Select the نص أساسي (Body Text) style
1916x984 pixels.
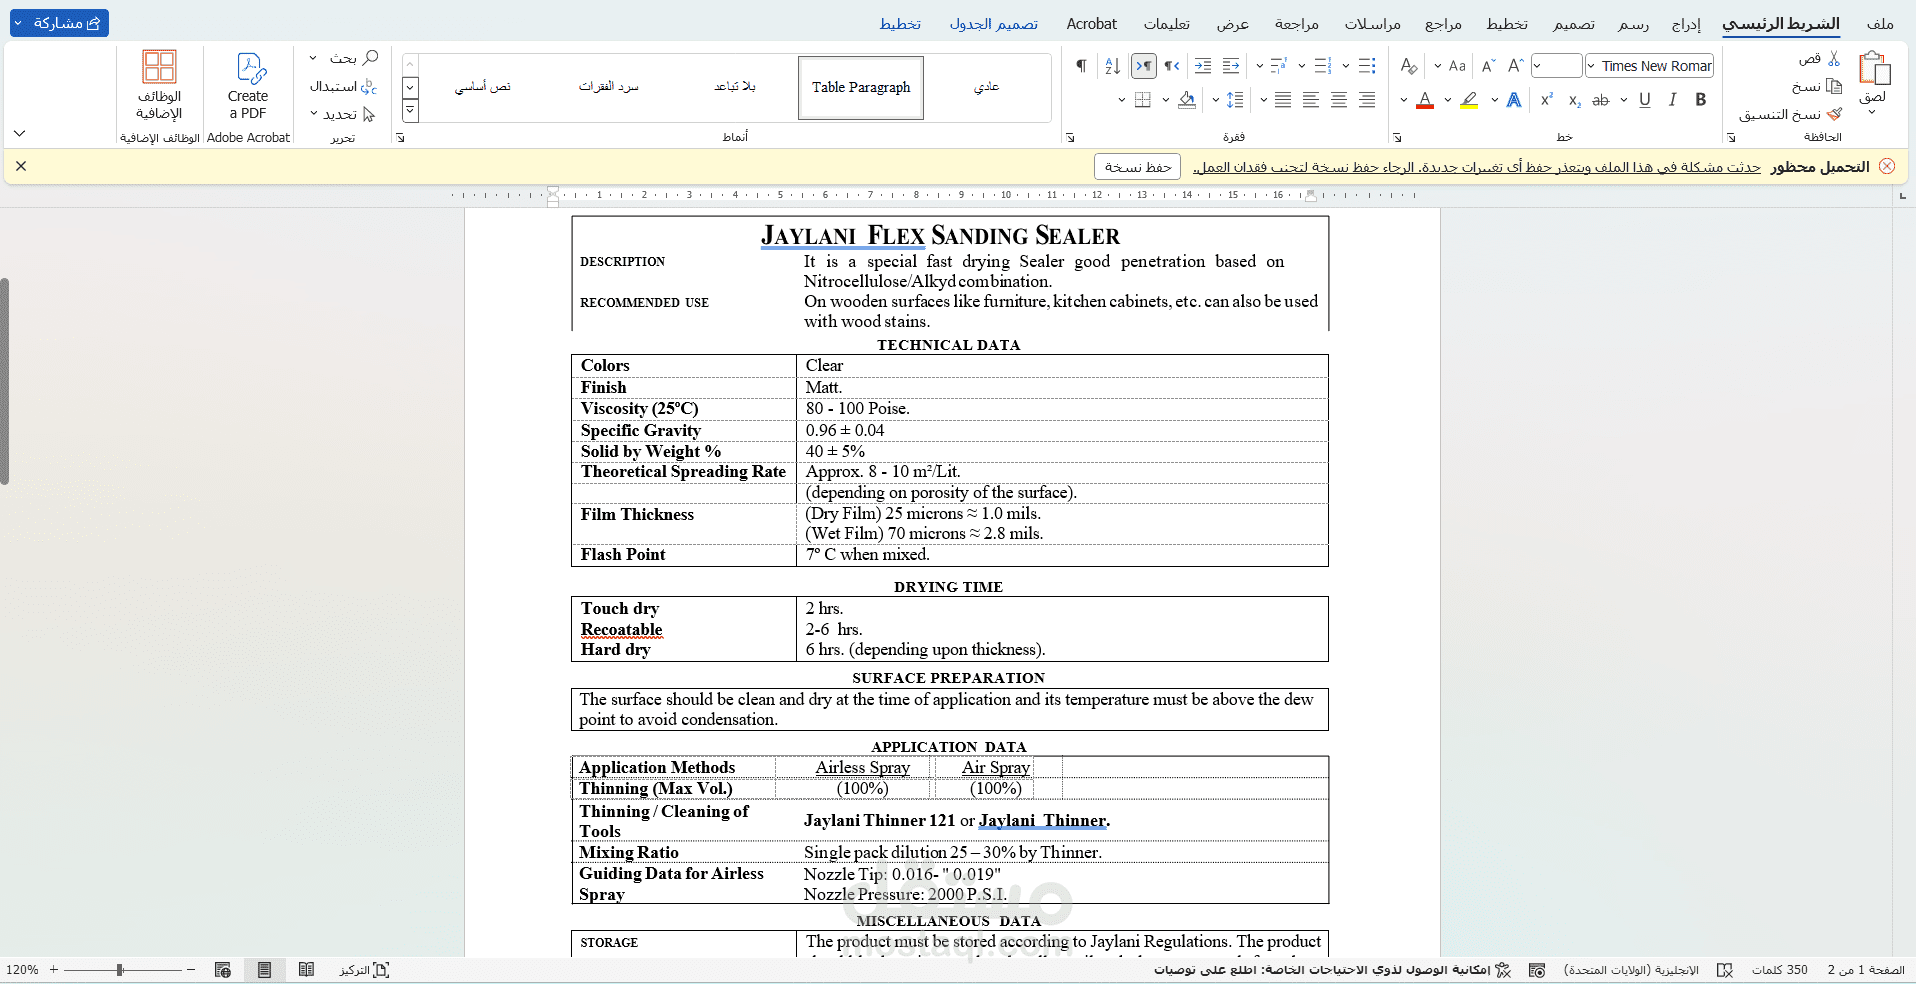482,88
